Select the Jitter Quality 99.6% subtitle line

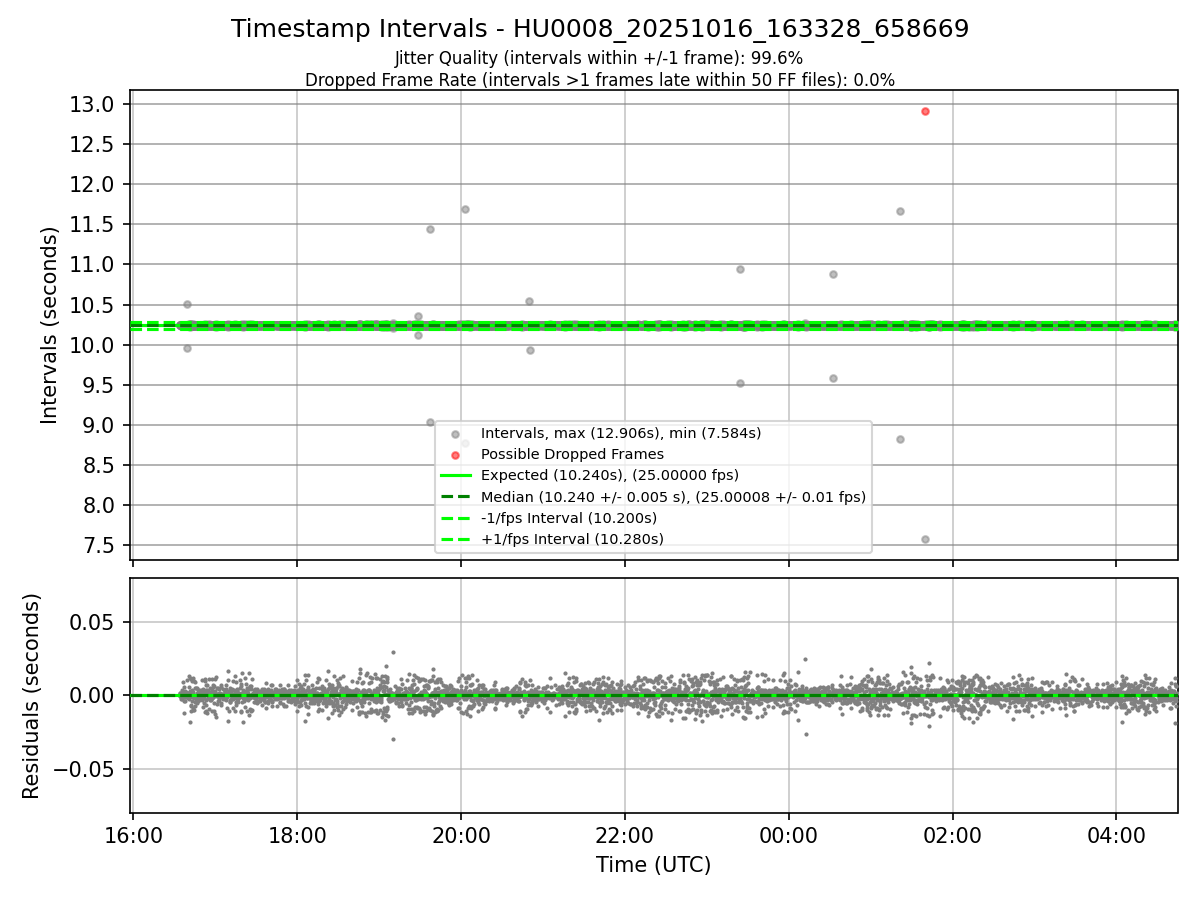click(x=599, y=59)
